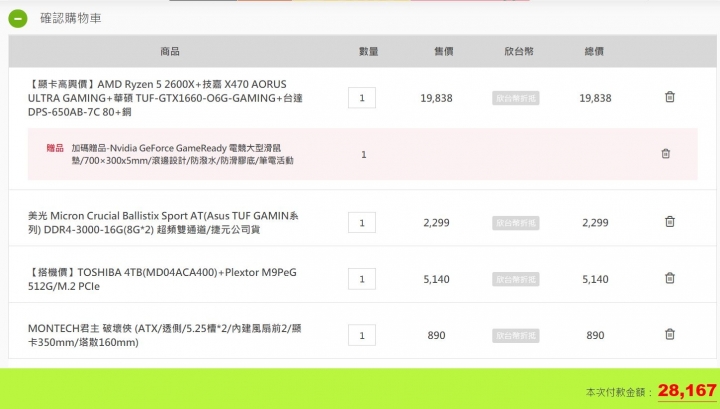Image resolution: width=720 pixels, height=409 pixels.
Task: Apply 欣台幣折抵 on TOSHIBA Plextor bundle
Action: pyautogui.click(x=516, y=279)
